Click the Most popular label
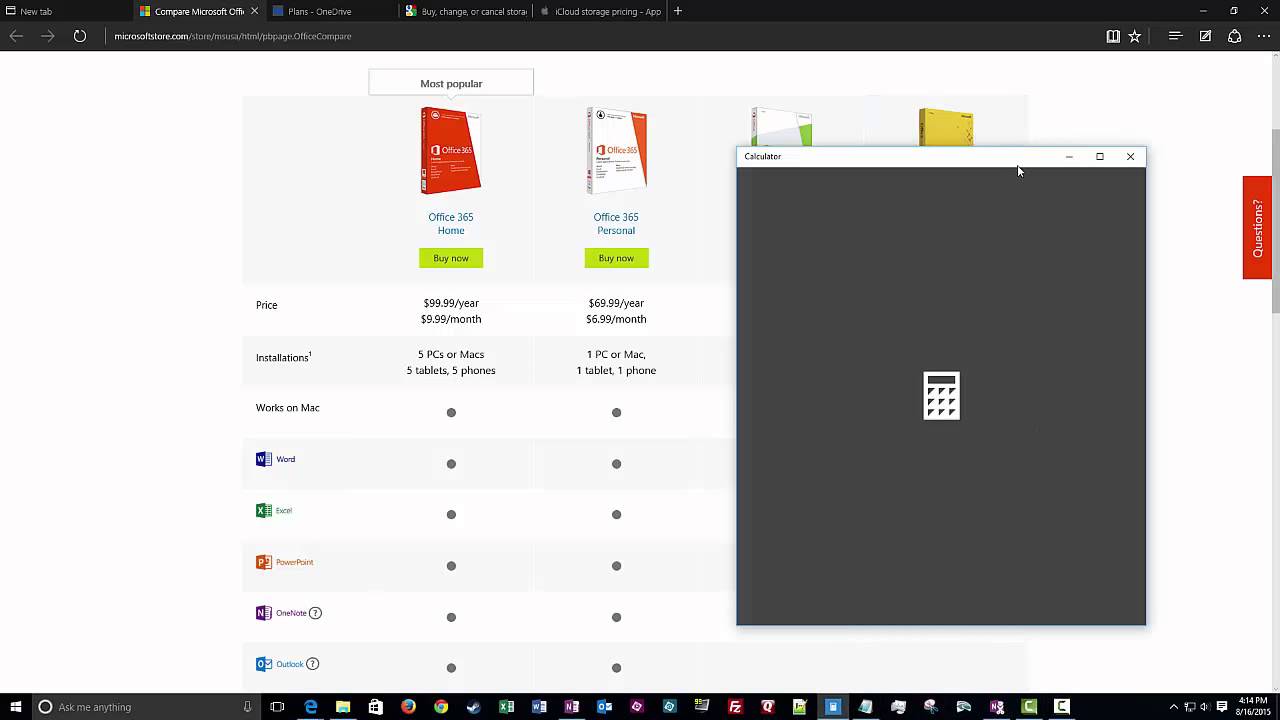1280x720 pixels. (451, 84)
